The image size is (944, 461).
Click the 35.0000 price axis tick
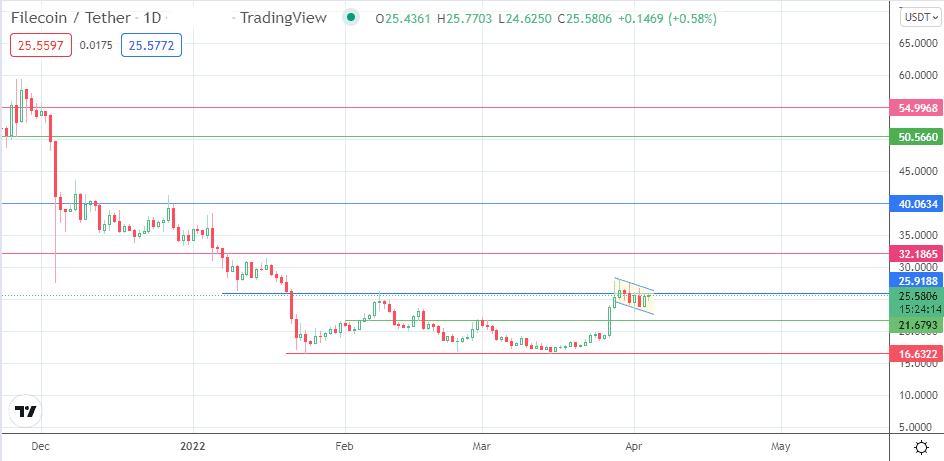[919, 236]
